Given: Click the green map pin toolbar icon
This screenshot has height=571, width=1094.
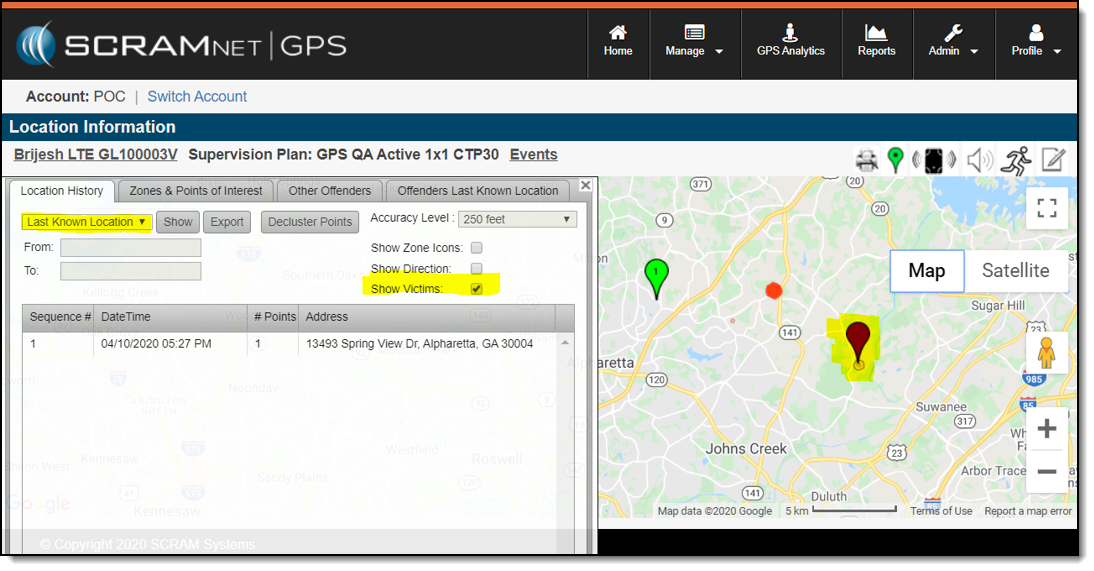Looking at the screenshot, I should pos(896,160).
